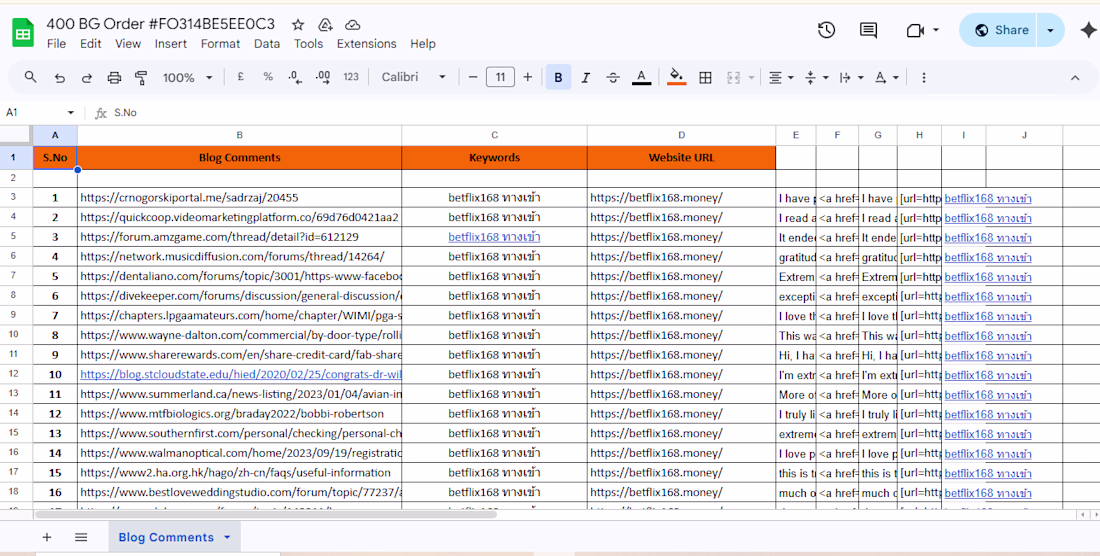Increase the font size
Image resolution: width=1100 pixels, height=556 pixels.
pyautogui.click(x=528, y=77)
